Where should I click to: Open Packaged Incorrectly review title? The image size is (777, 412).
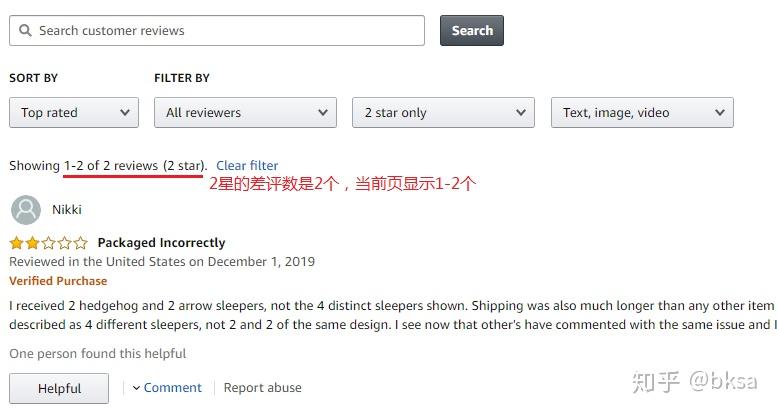161,243
